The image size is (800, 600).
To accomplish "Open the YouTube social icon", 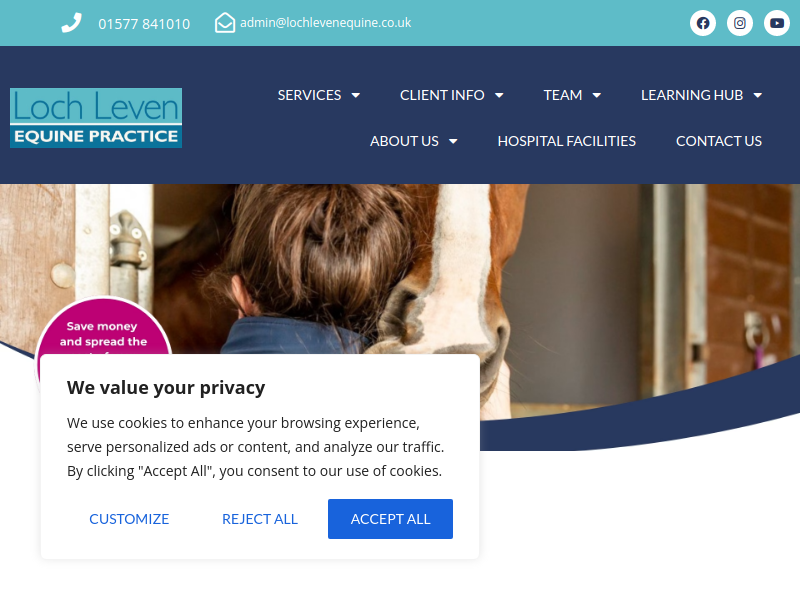I will [x=777, y=23].
